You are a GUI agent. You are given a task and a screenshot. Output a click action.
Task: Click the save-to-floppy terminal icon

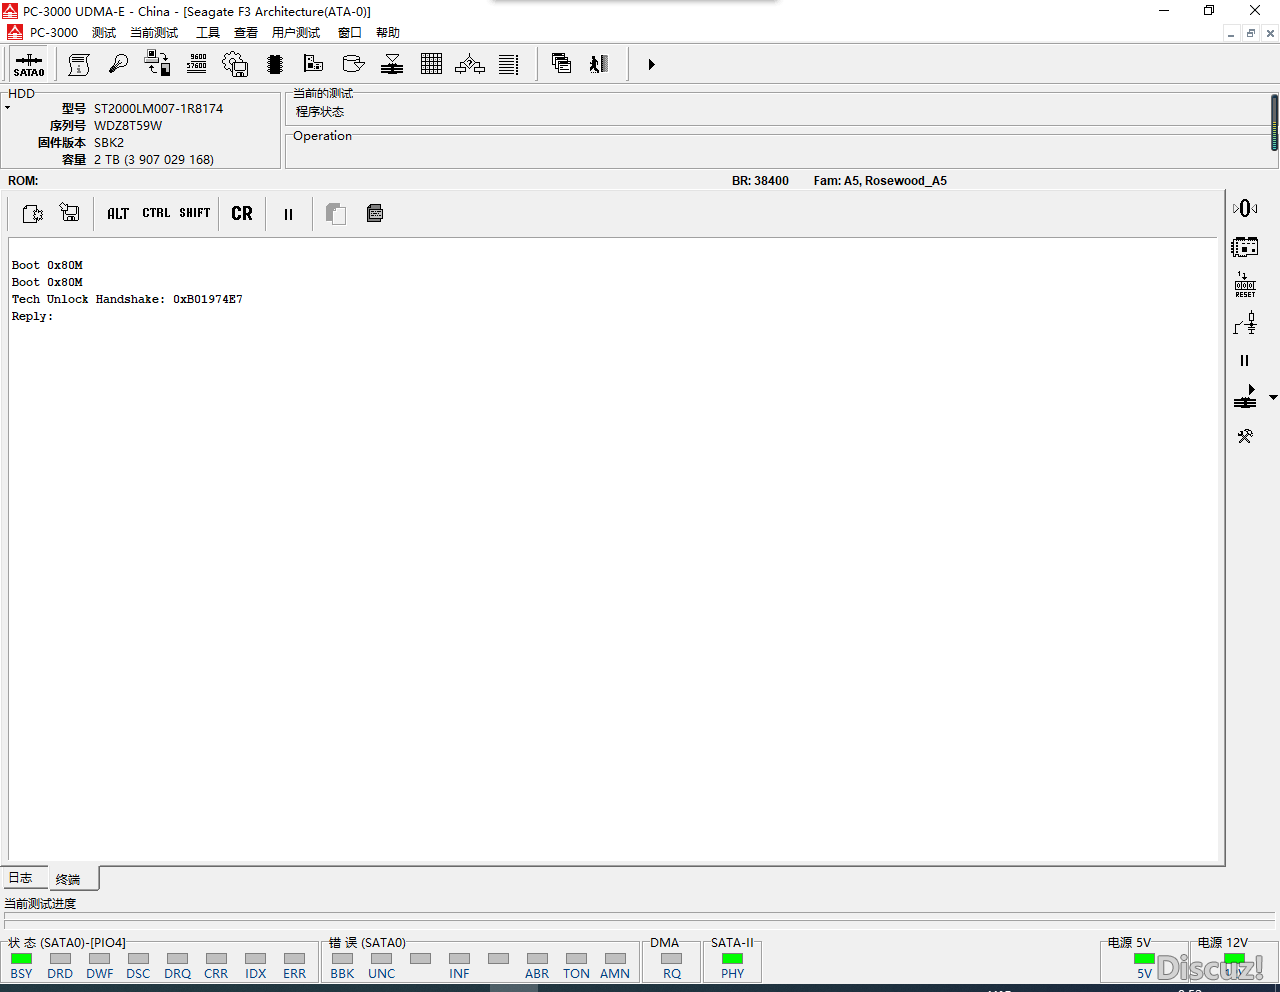(70, 213)
